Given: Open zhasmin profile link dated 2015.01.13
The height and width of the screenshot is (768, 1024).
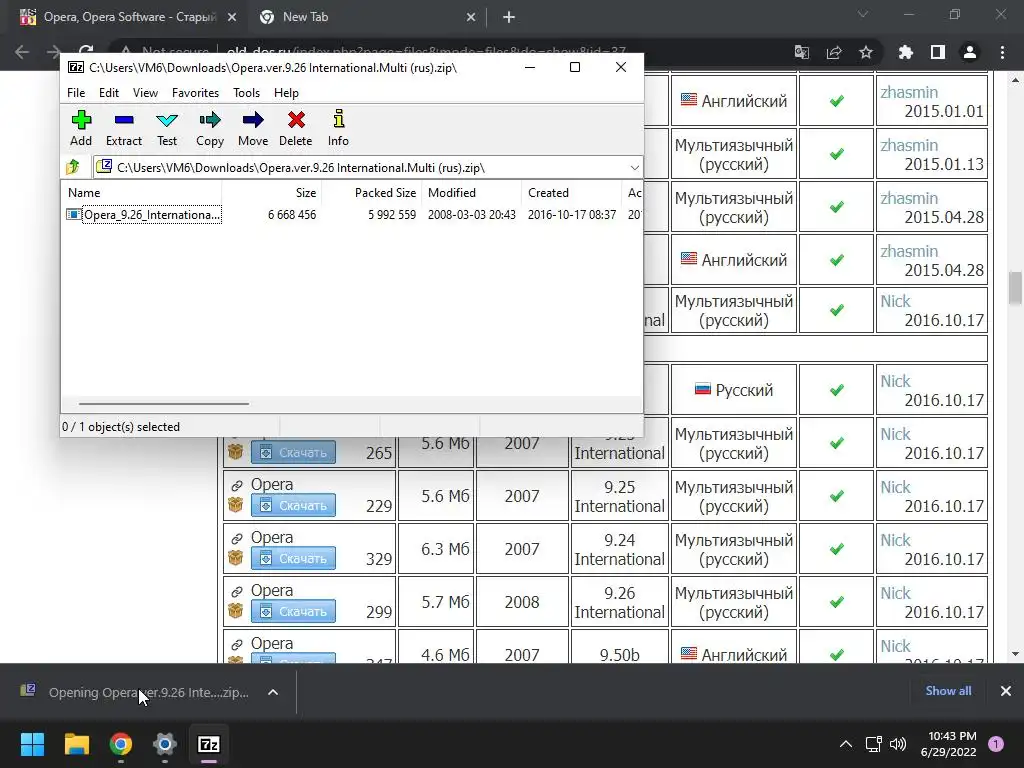Looking at the screenshot, I should pyautogui.click(x=908, y=146).
